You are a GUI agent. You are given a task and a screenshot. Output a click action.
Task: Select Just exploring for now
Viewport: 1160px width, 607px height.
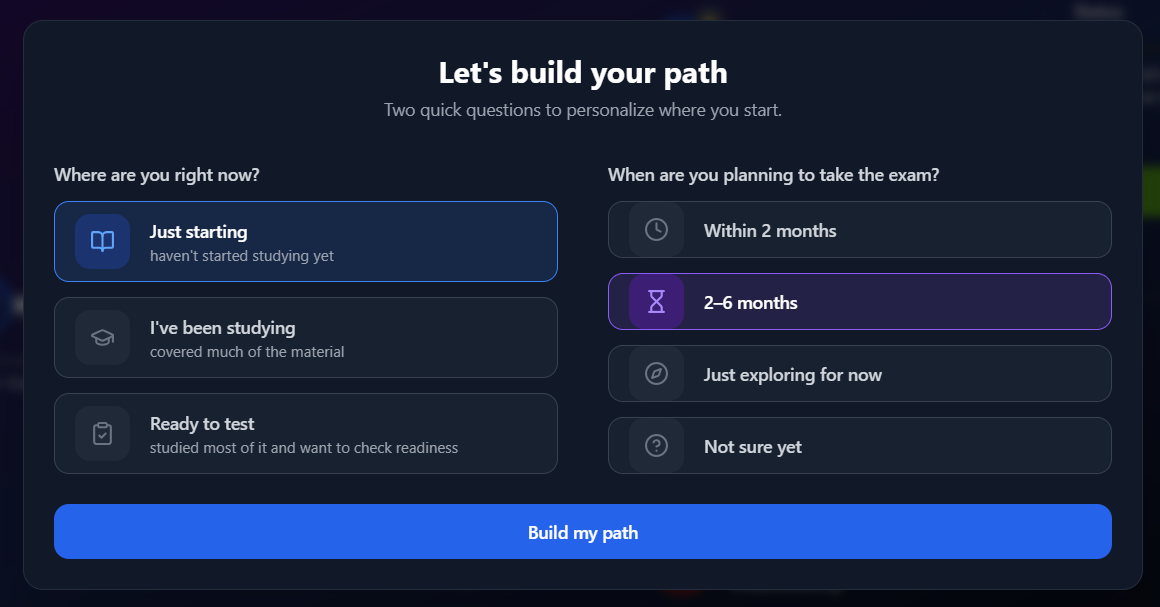pos(860,373)
